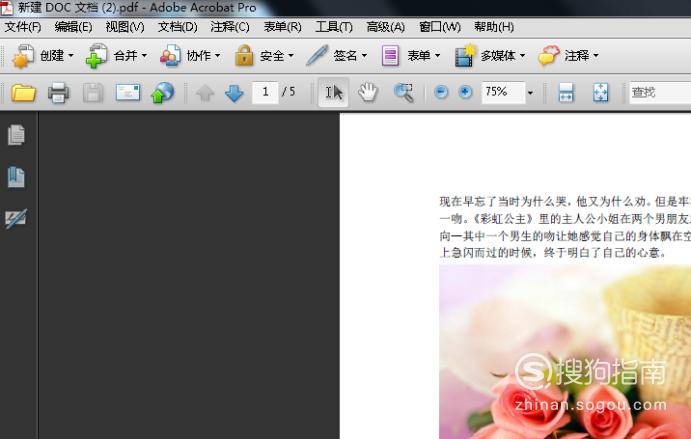This screenshot has width=691, height=439.
Task: Open the 窗口(W) menu
Action: (440, 27)
